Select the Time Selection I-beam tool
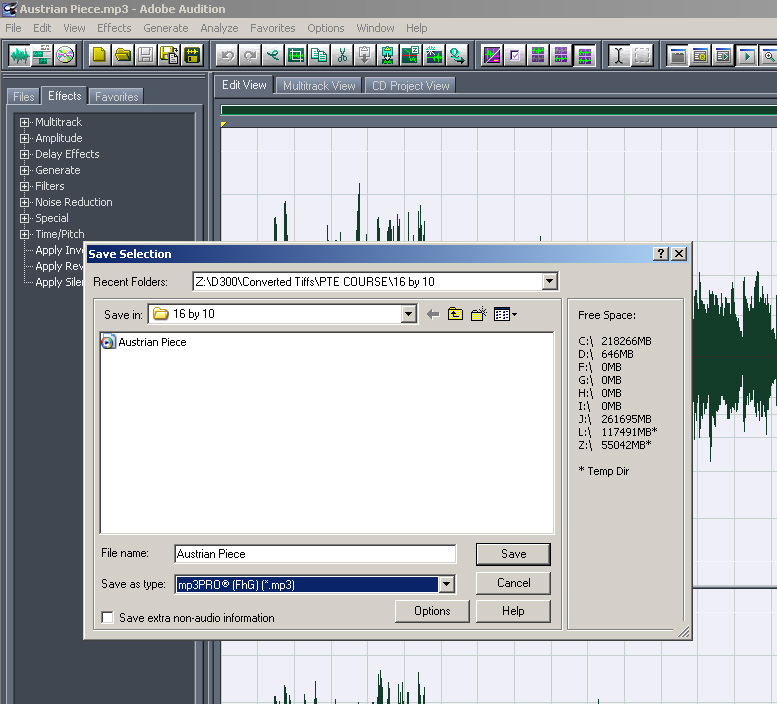The image size is (777, 704). (618, 55)
